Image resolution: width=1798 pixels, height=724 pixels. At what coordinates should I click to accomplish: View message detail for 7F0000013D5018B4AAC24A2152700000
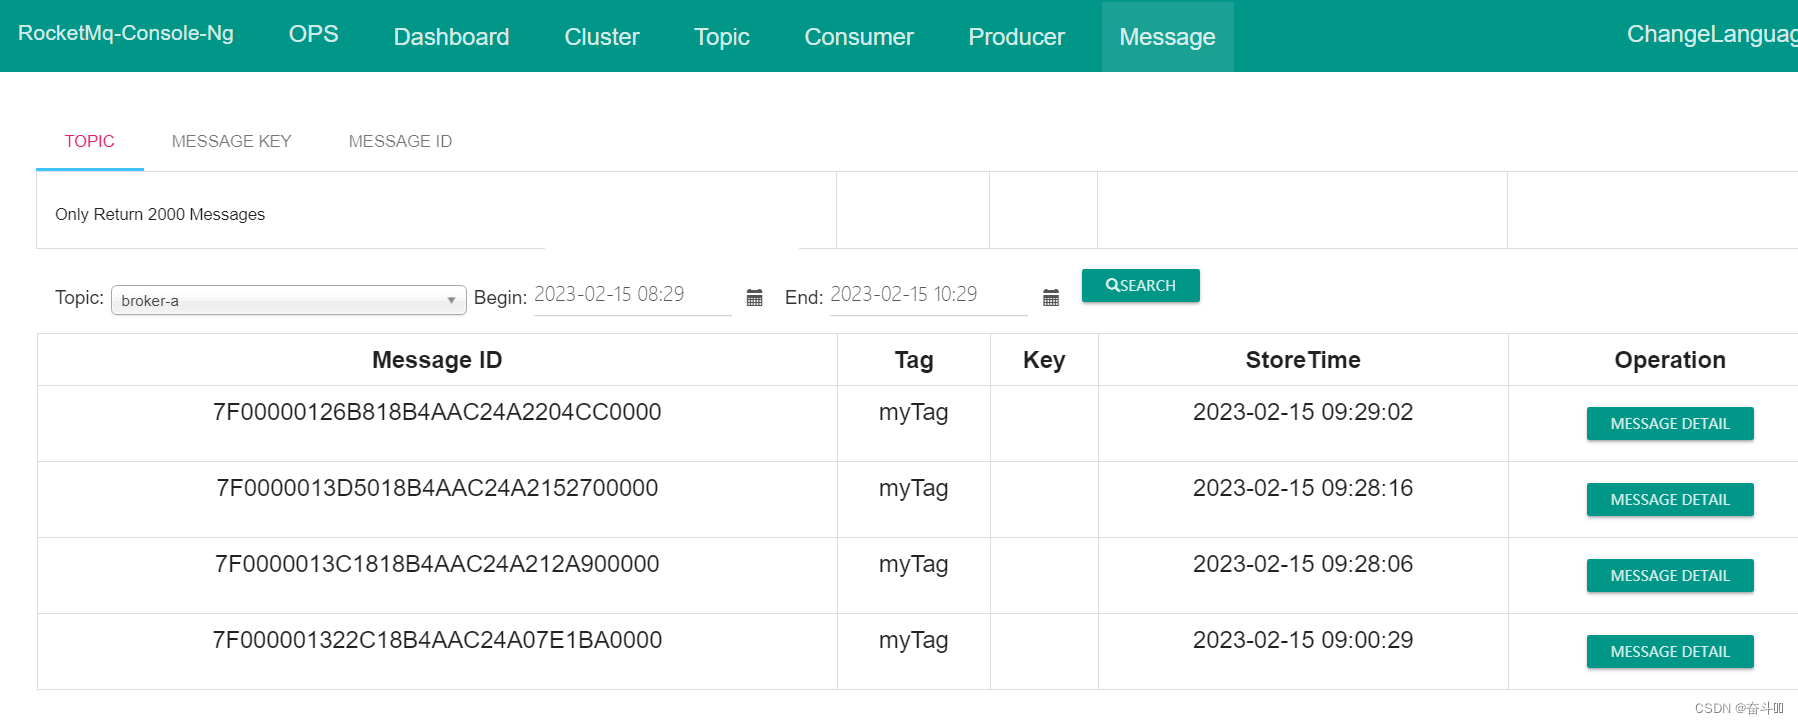[1670, 499]
